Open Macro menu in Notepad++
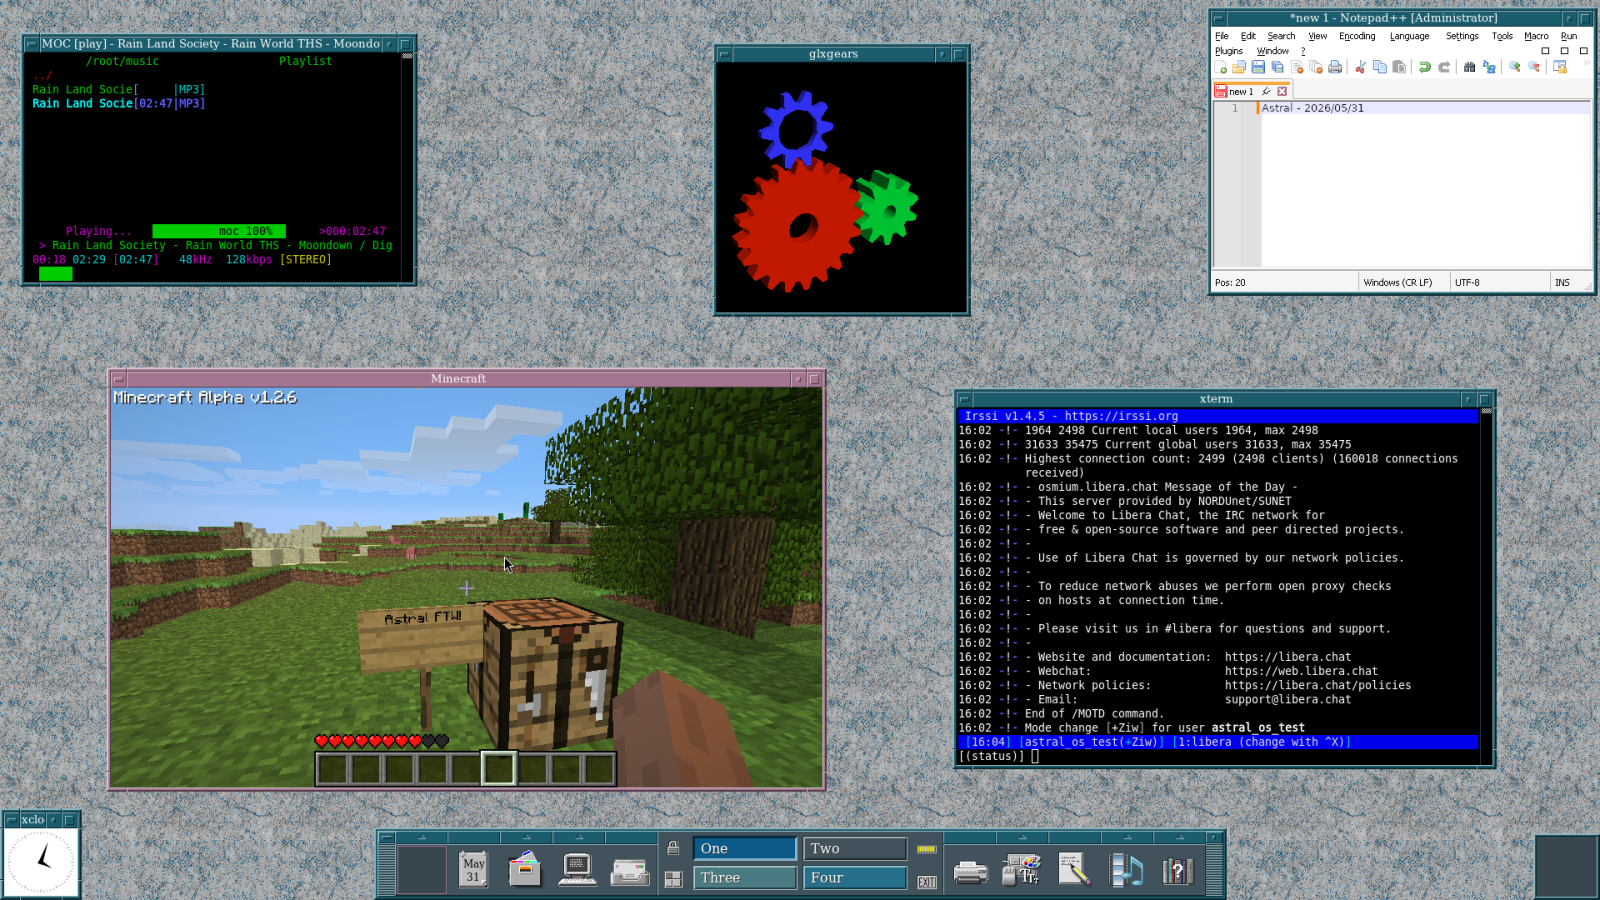1600x900 pixels. point(1536,36)
